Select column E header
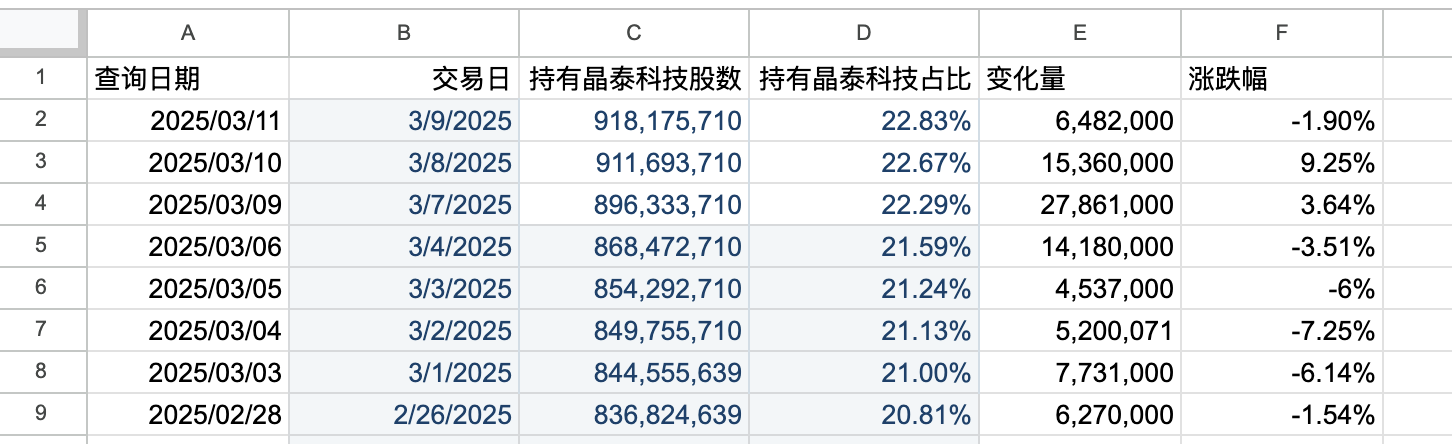This screenshot has width=1452, height=444. tap(1079, 33)
